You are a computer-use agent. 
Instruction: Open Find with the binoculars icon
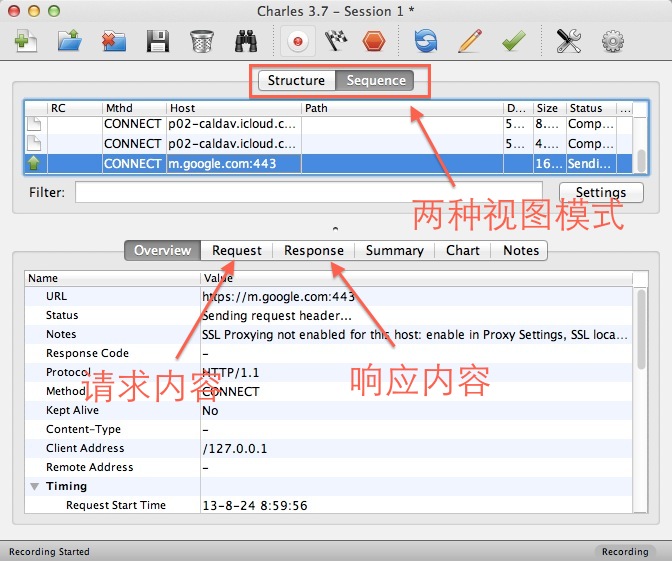pos(246,41)
